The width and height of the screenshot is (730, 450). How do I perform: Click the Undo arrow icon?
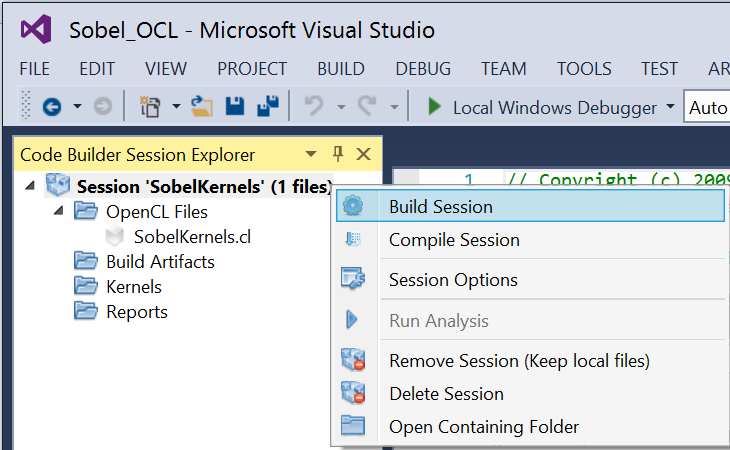tap(312, 107)
